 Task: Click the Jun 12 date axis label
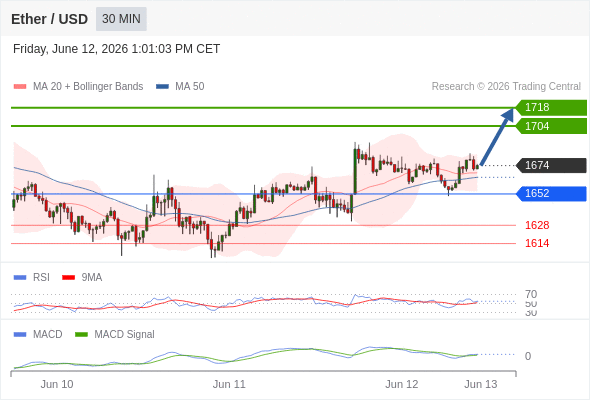pos(401,384)
